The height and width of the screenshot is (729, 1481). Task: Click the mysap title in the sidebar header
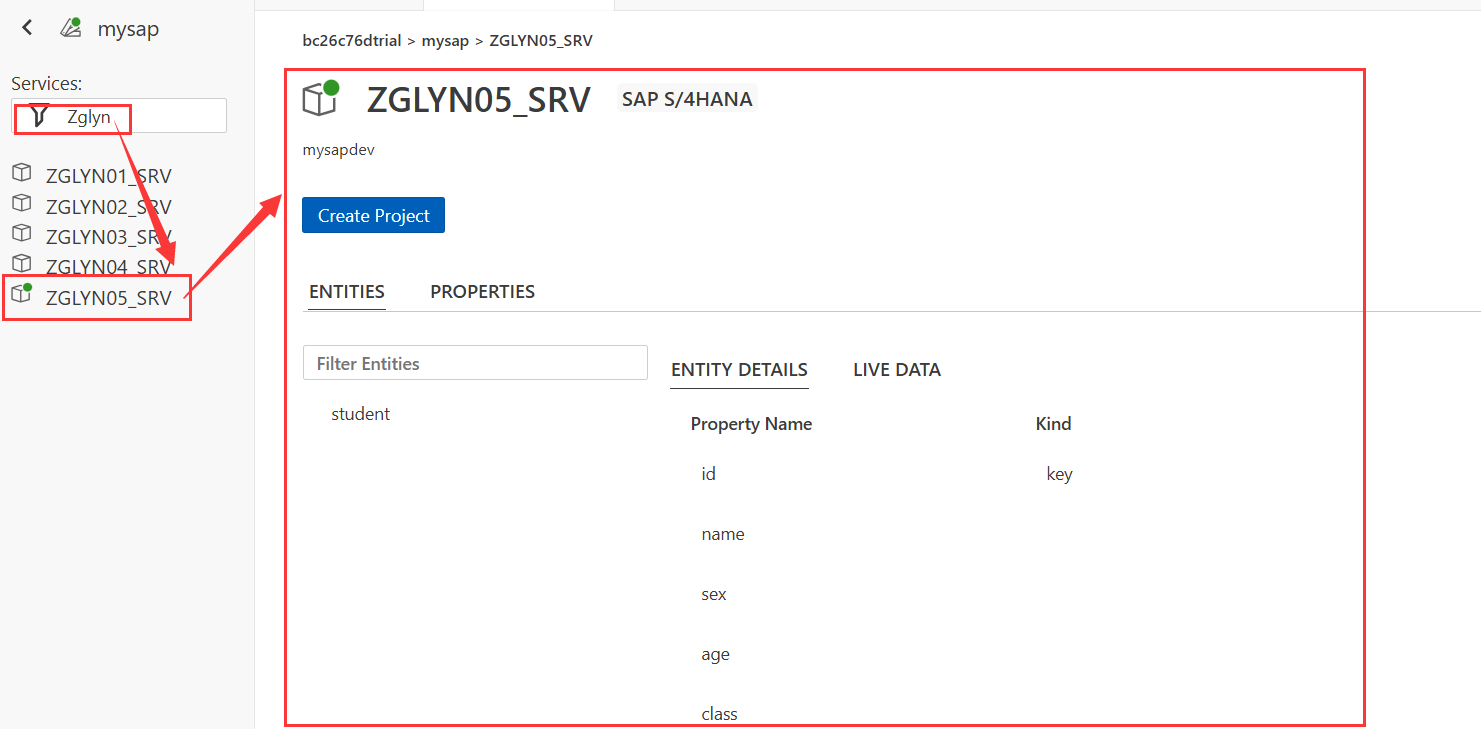128,29
